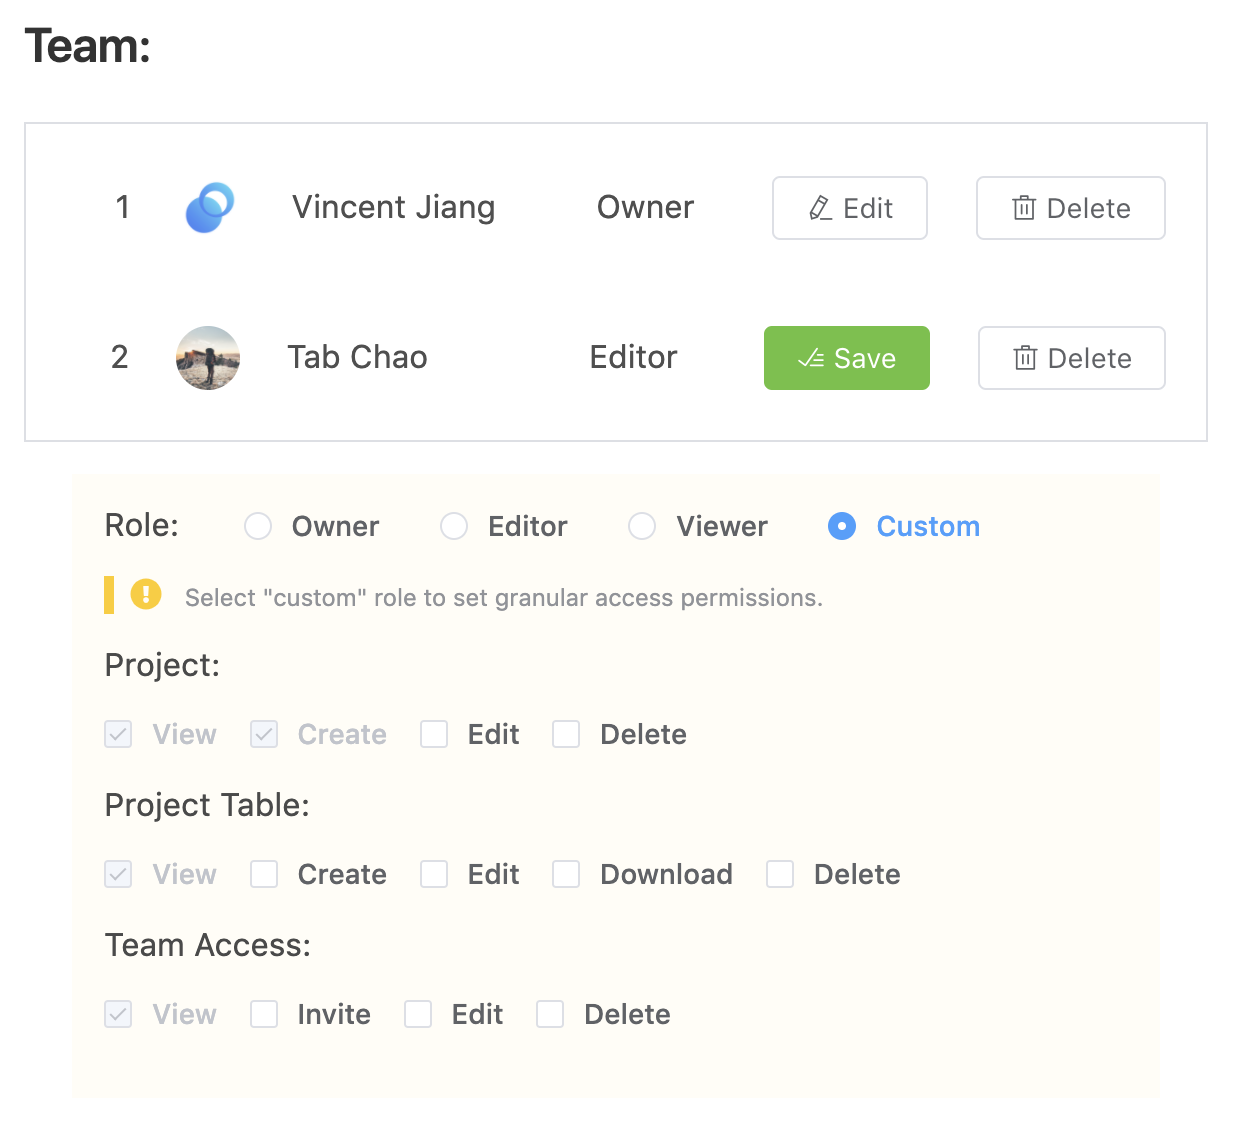Enable Download permission for Project Table

pyautogui.click(x=566, y=874)
